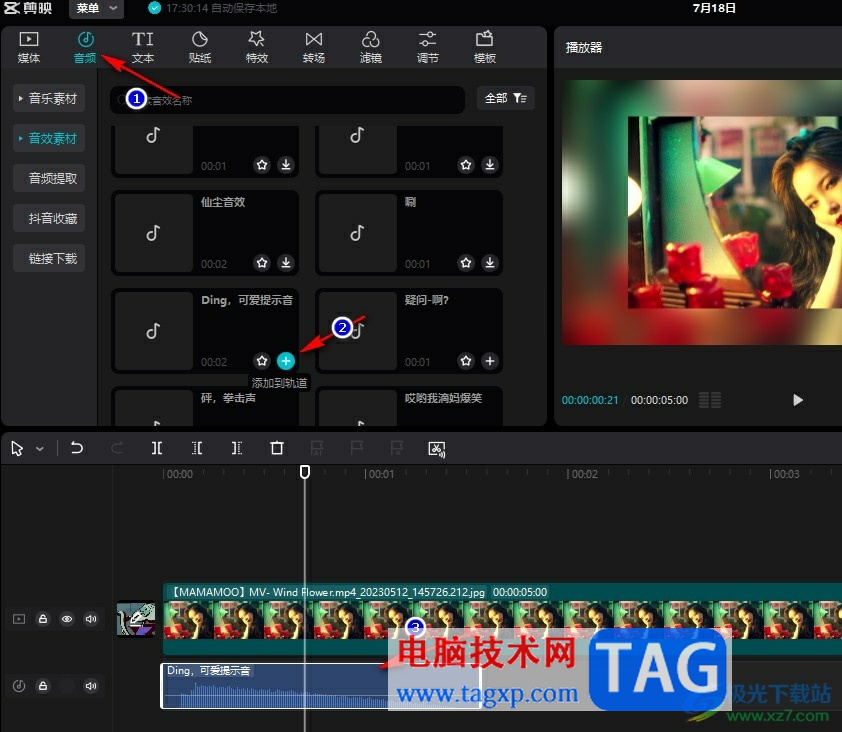
Task: Click the video track type icon
Action: (x=19, y=619)
